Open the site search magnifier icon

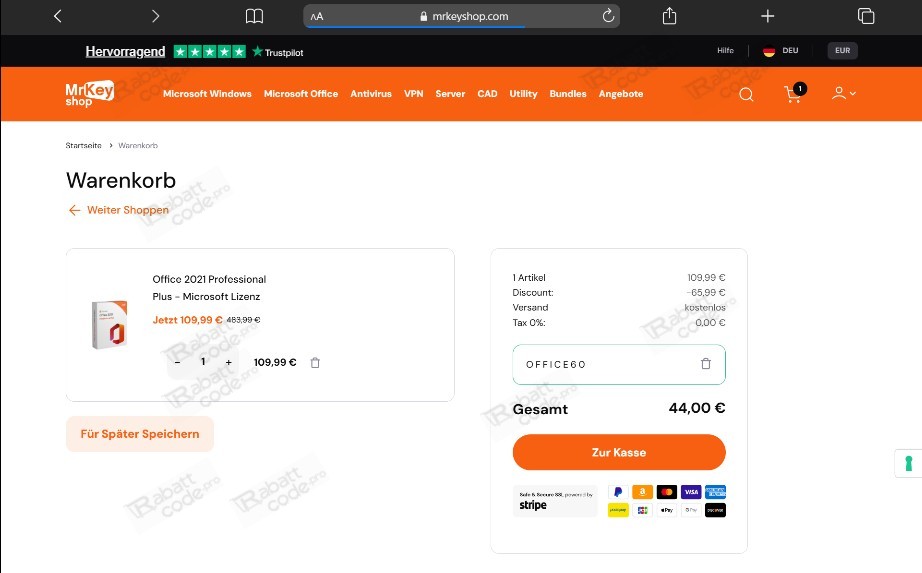(x=746, y=94)
